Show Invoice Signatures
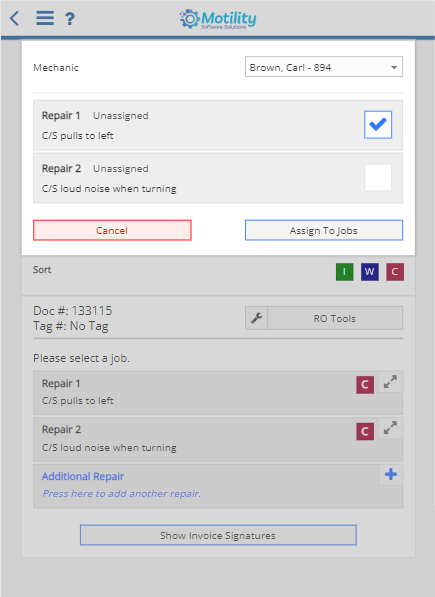The height and width of the screenshot is (597, 435). pyautogui.click(x=218, y=535)
